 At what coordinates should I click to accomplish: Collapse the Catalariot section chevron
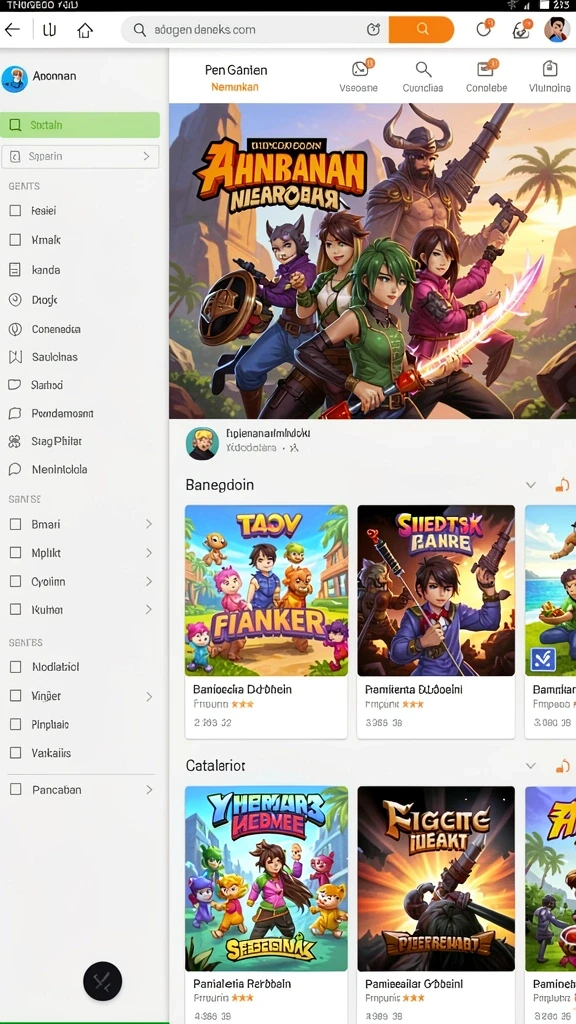(531, 765)
